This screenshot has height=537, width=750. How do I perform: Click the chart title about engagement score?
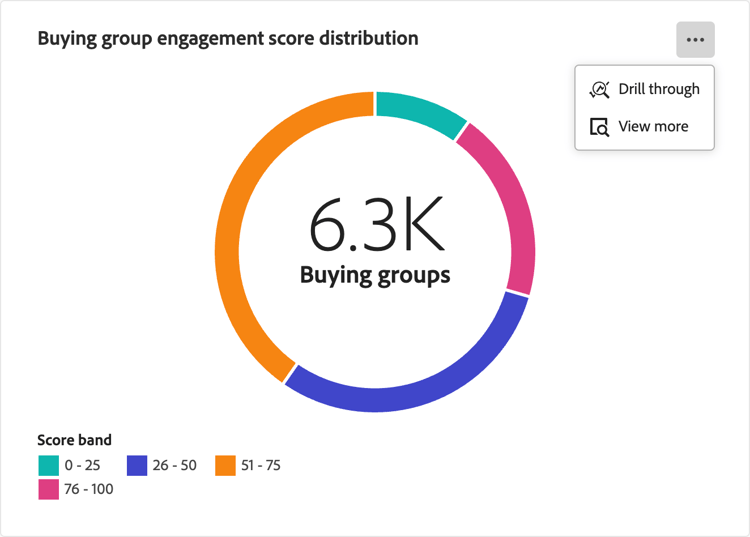coord(228,39)
